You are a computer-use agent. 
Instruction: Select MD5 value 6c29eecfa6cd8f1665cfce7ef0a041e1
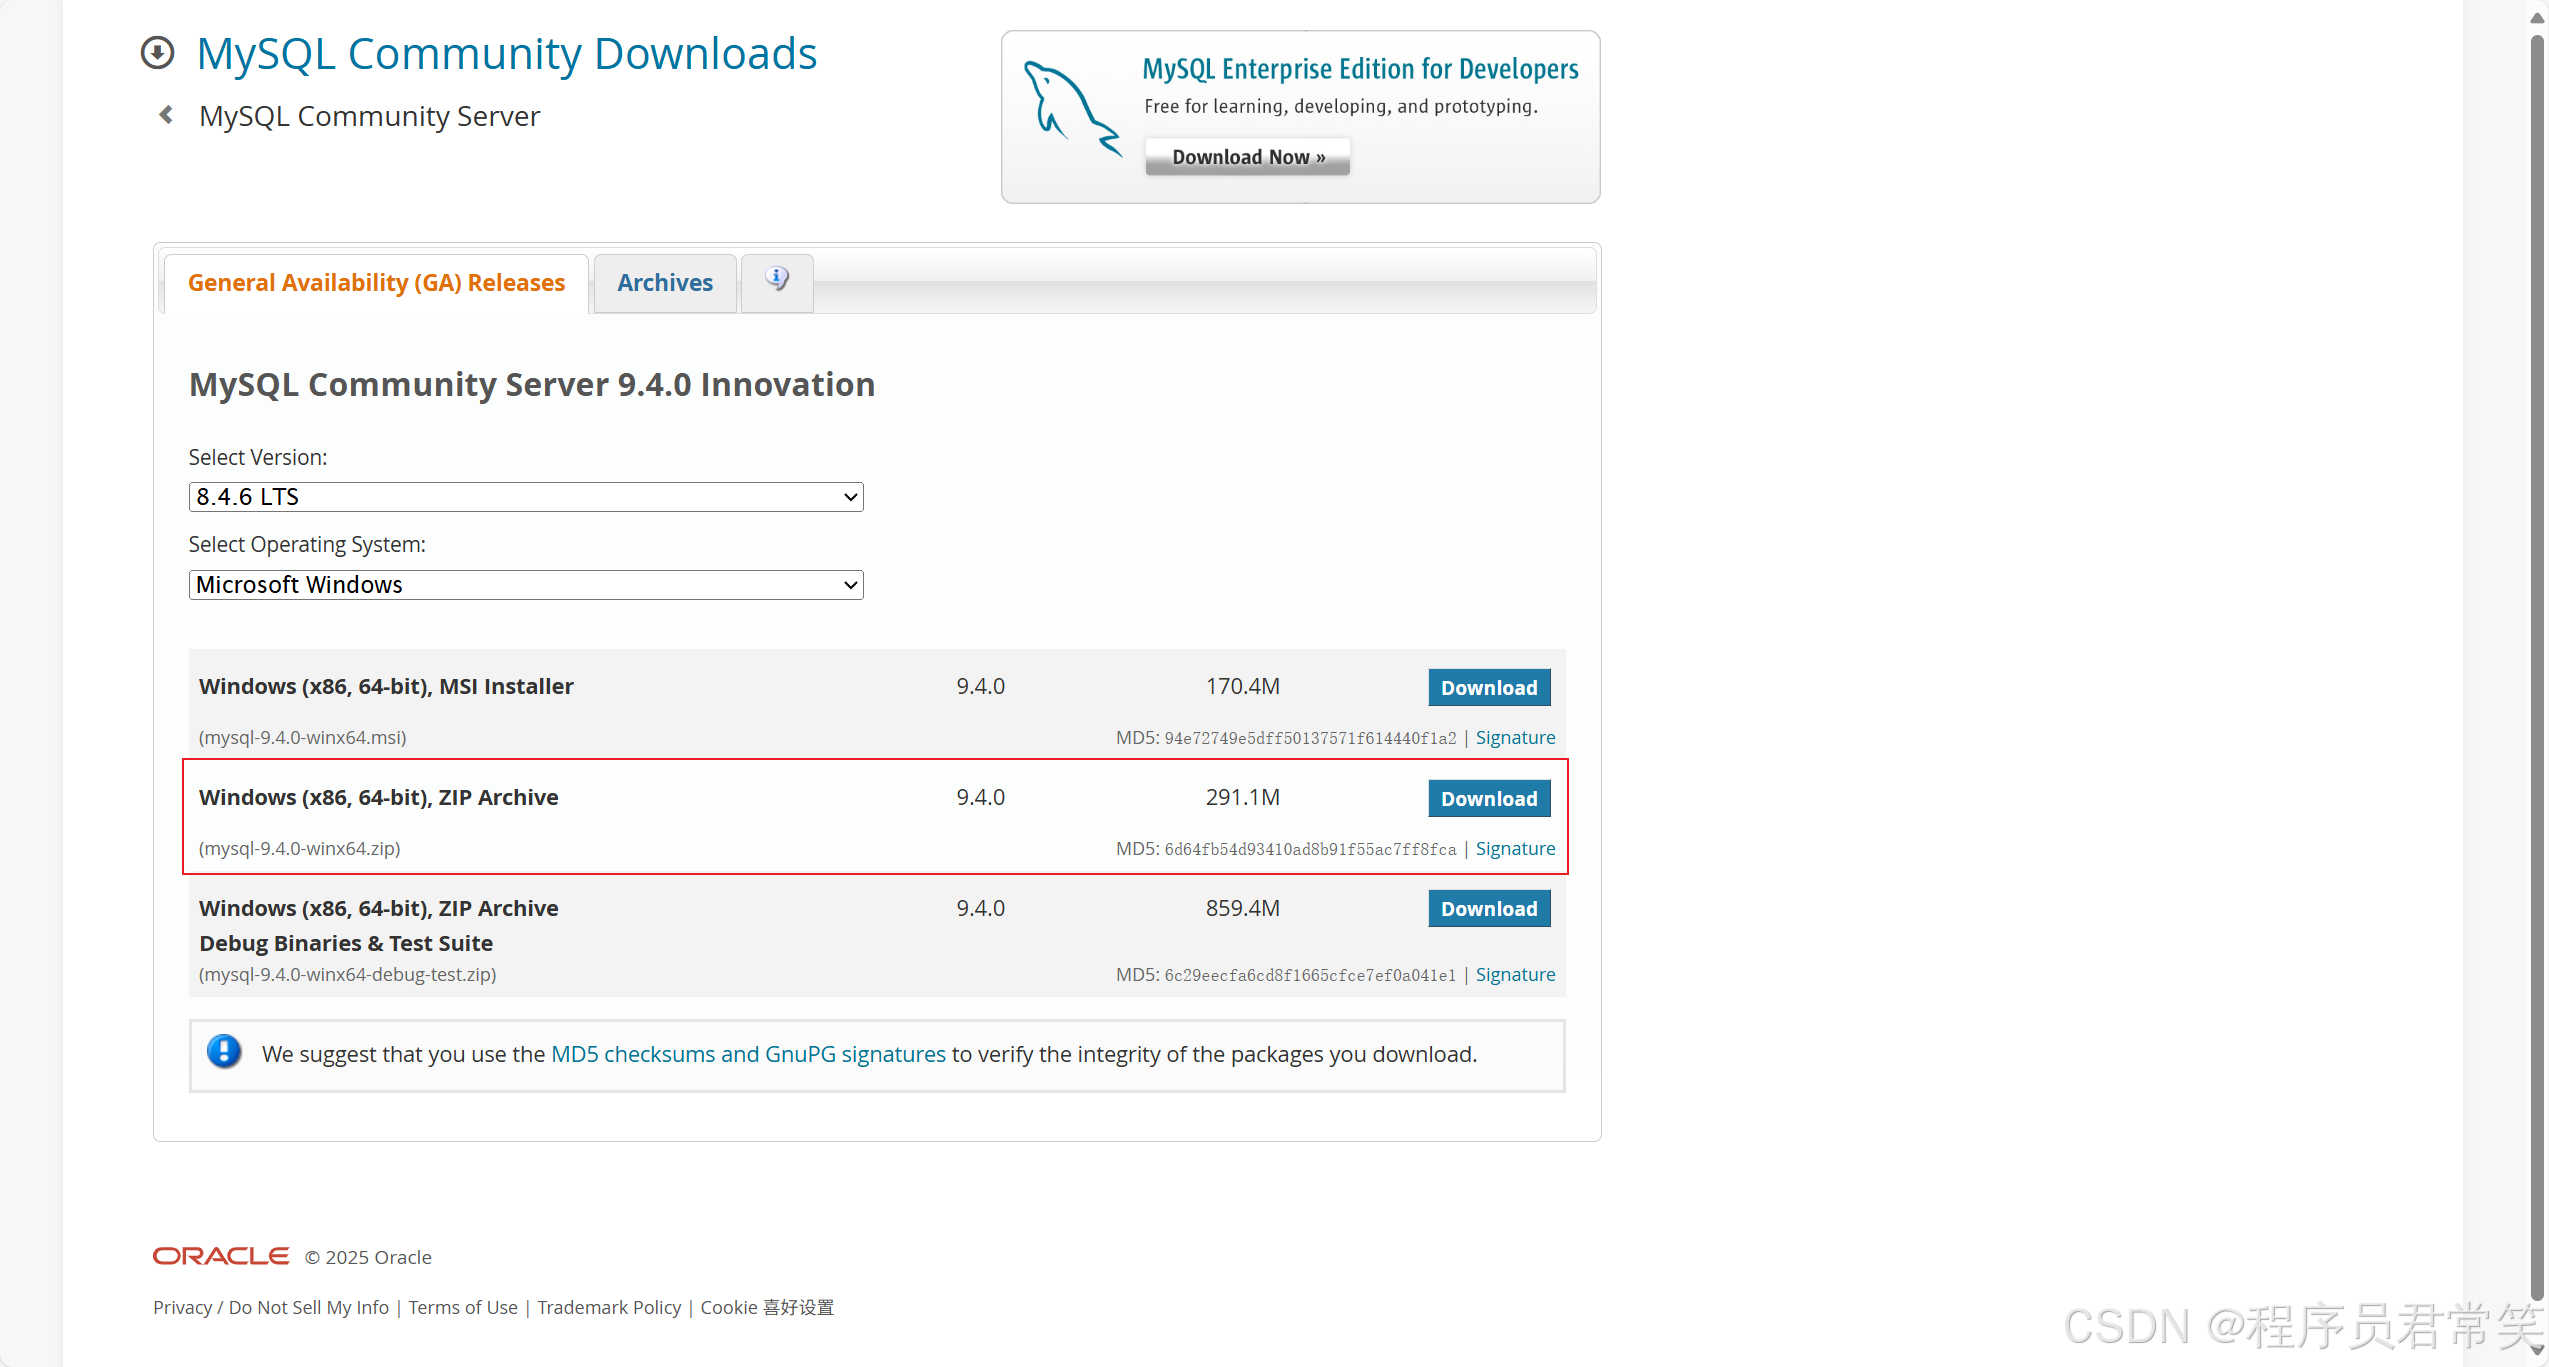click(x=1310, y=975)
